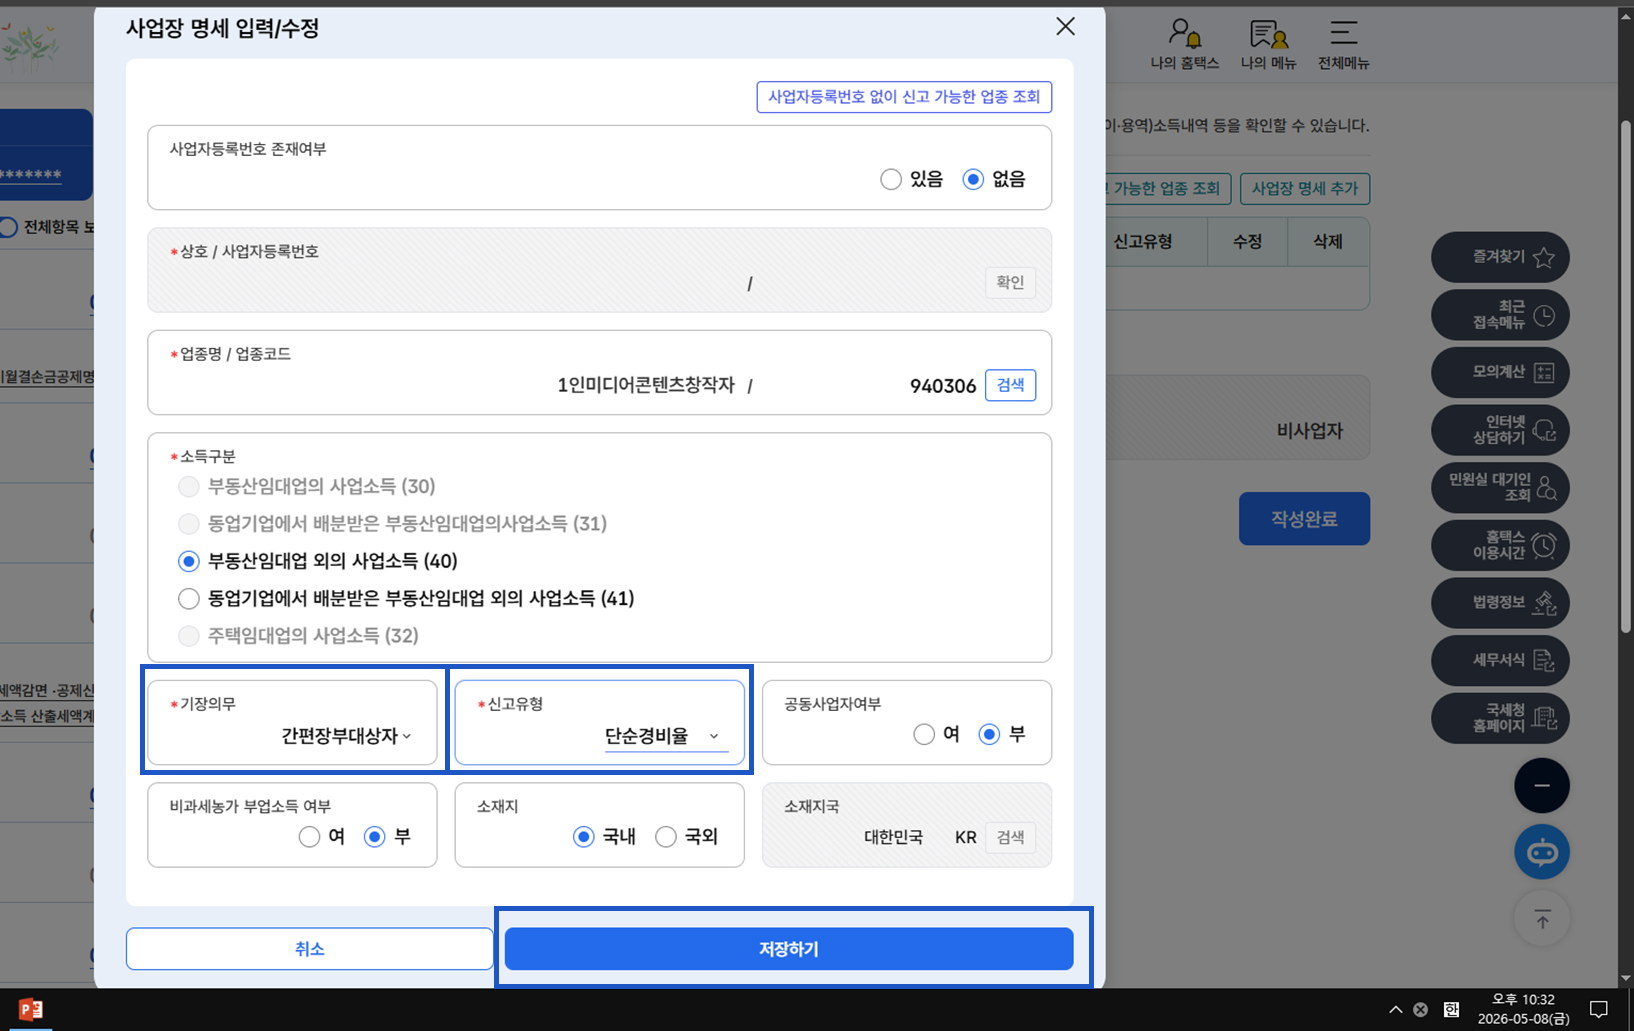Open 국세청 홈페이지 shortcut
Image resolution: width=1634 pixels, height=1031 pixels.
click(x=1500, y=718)
